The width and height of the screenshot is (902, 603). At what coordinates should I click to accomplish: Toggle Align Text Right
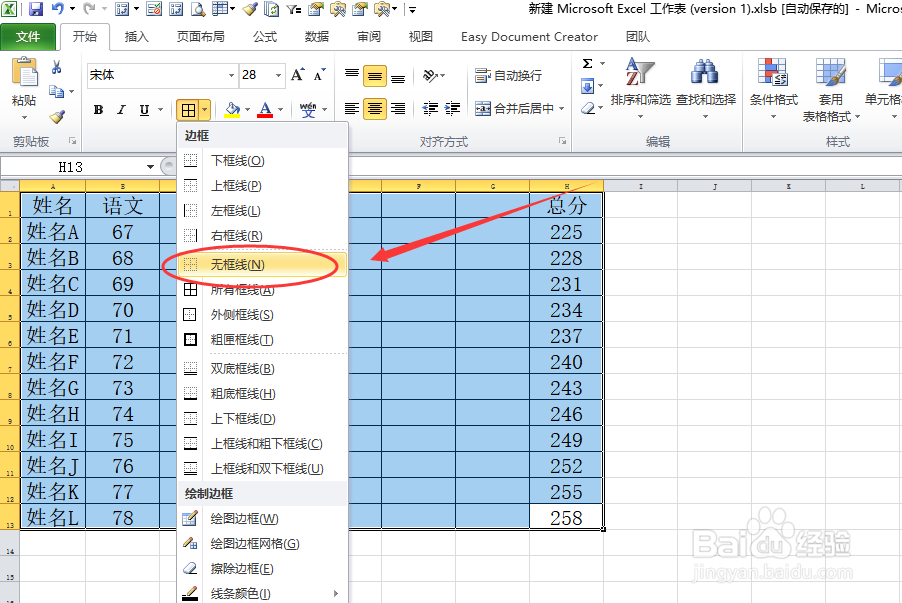398,108
